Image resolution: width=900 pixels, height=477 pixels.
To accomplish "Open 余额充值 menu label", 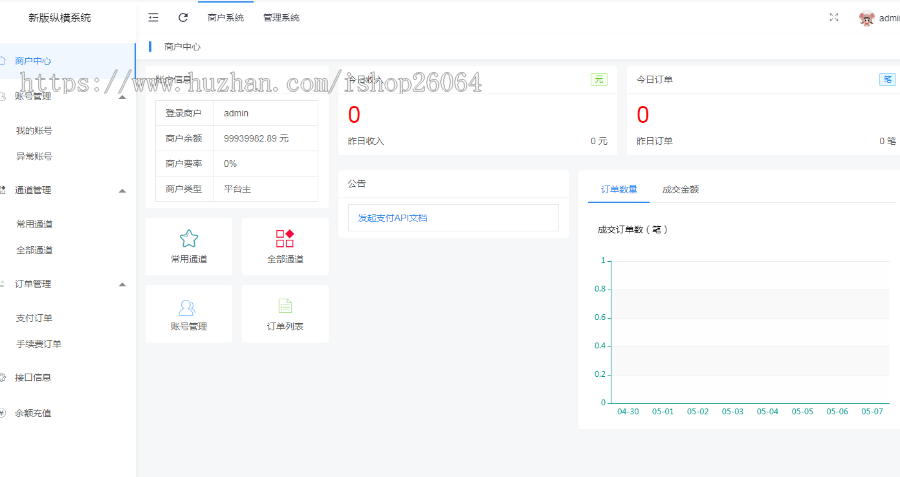I will point(33,413).
